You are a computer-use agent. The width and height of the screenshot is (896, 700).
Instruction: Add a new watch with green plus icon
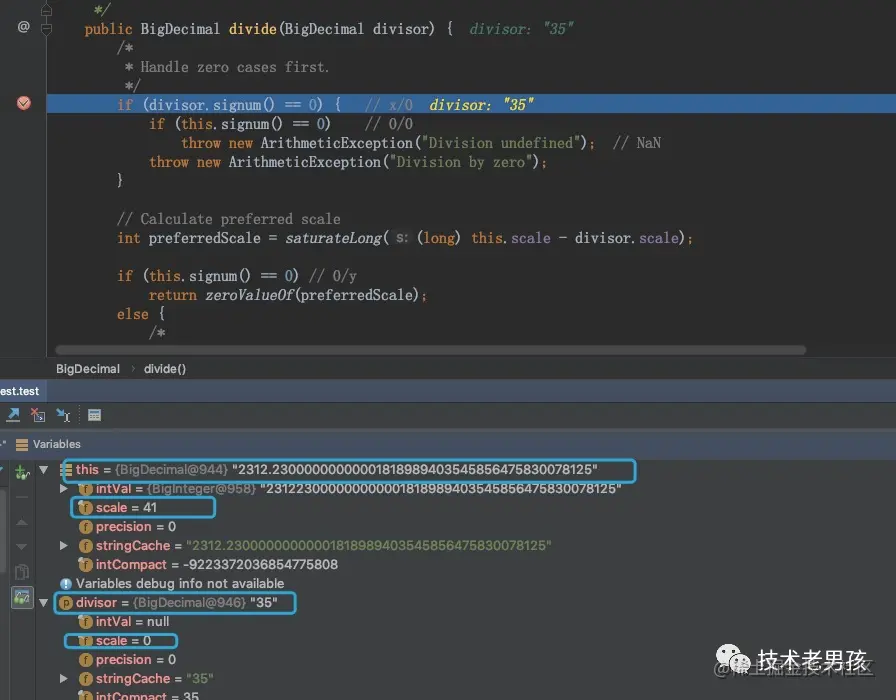tap(22, 472)
